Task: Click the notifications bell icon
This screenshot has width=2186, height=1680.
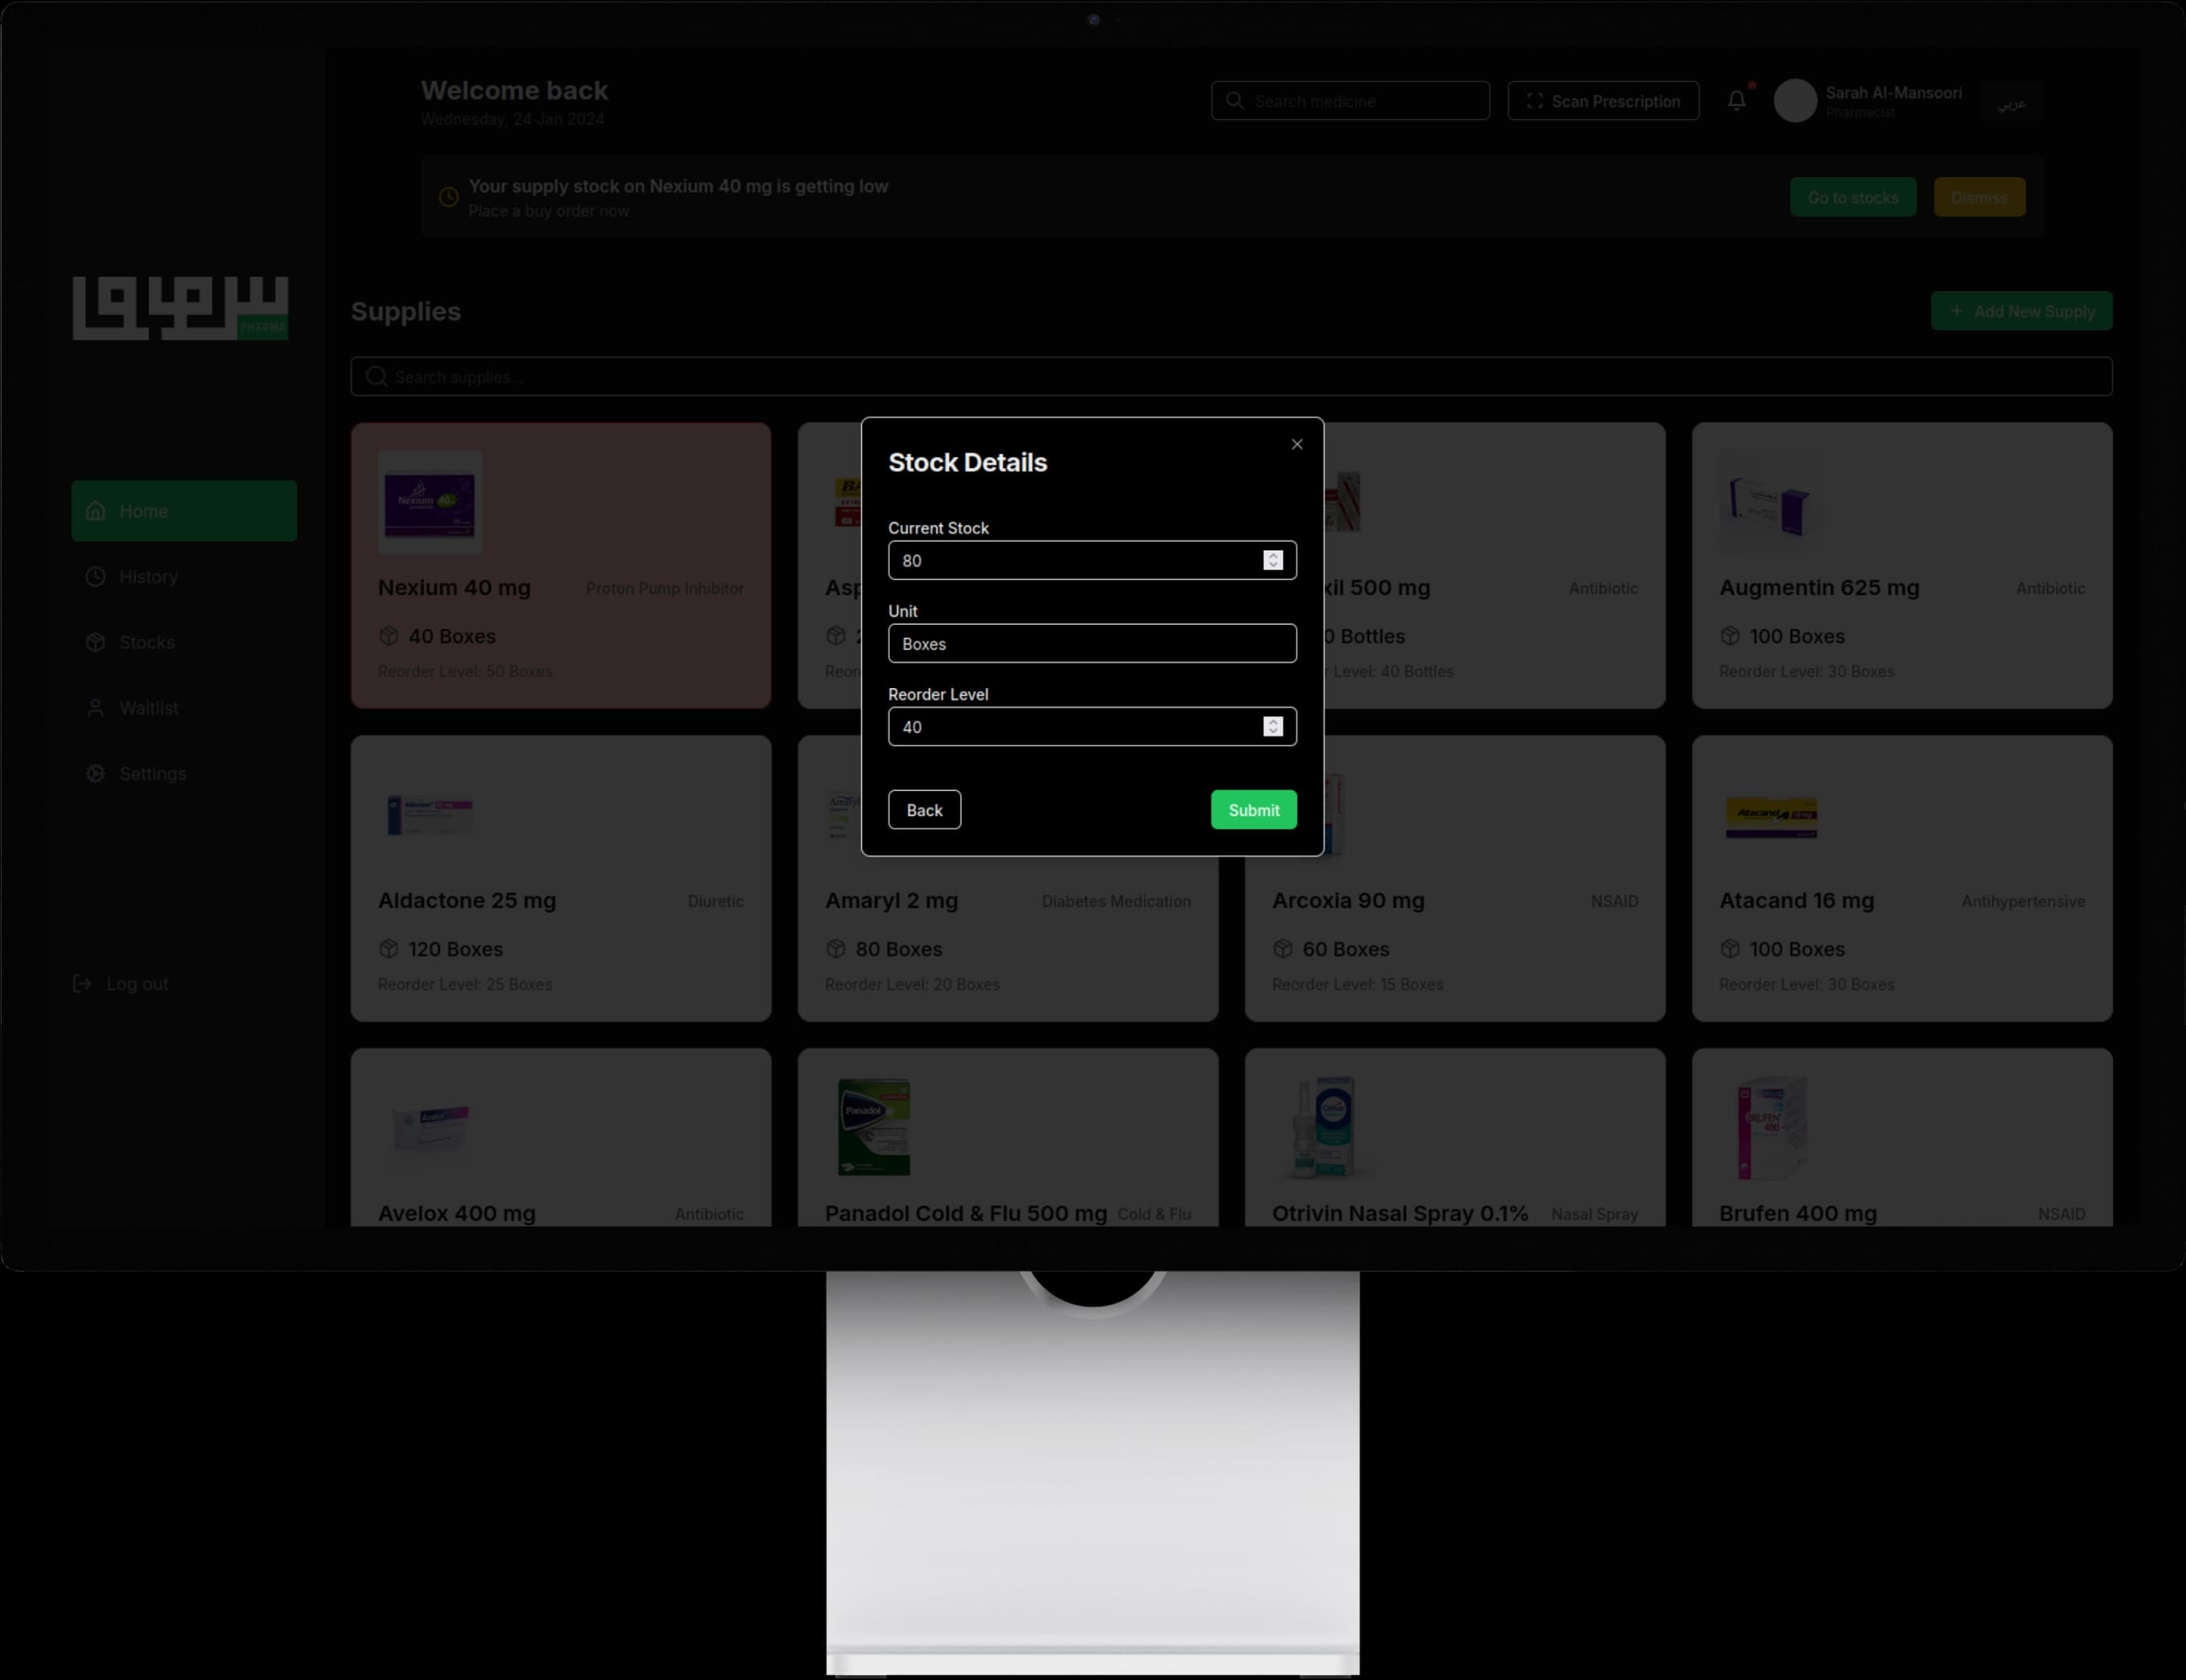Action: point(1736,100)
